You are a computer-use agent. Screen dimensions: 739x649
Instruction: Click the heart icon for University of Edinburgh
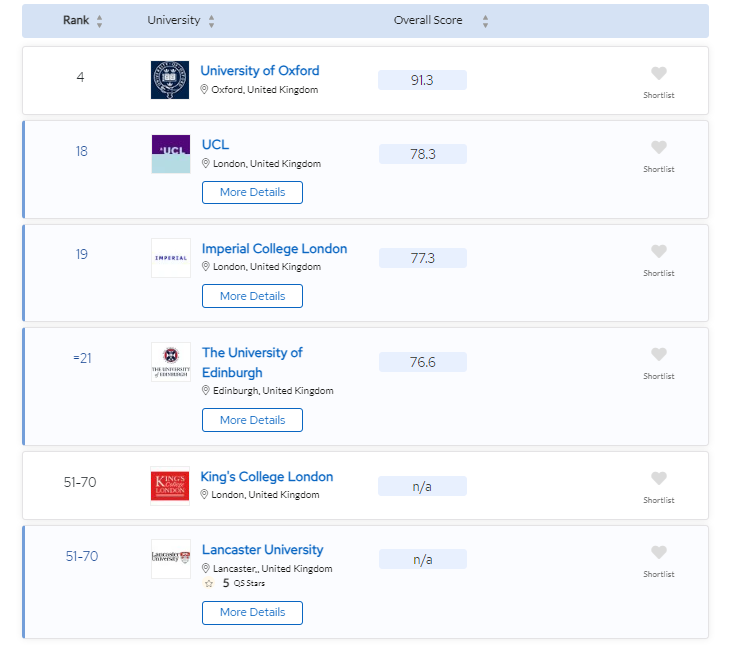click(x=658, y=354)
